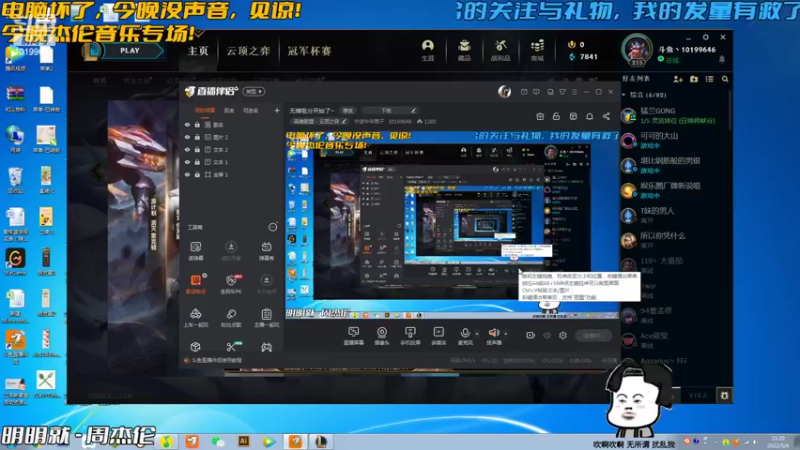The image size is (800, 450).
Task: Click left carousel arrow in League client
Action: pos(97,172)
